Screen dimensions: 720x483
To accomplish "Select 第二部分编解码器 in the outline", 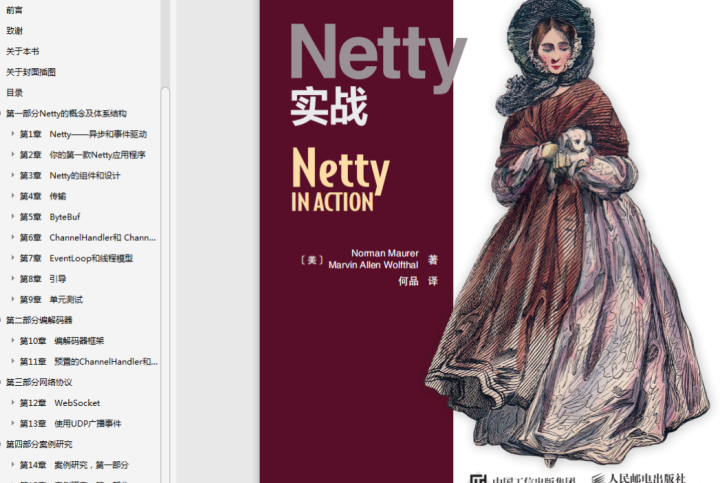I will click(x=39, y=320).
